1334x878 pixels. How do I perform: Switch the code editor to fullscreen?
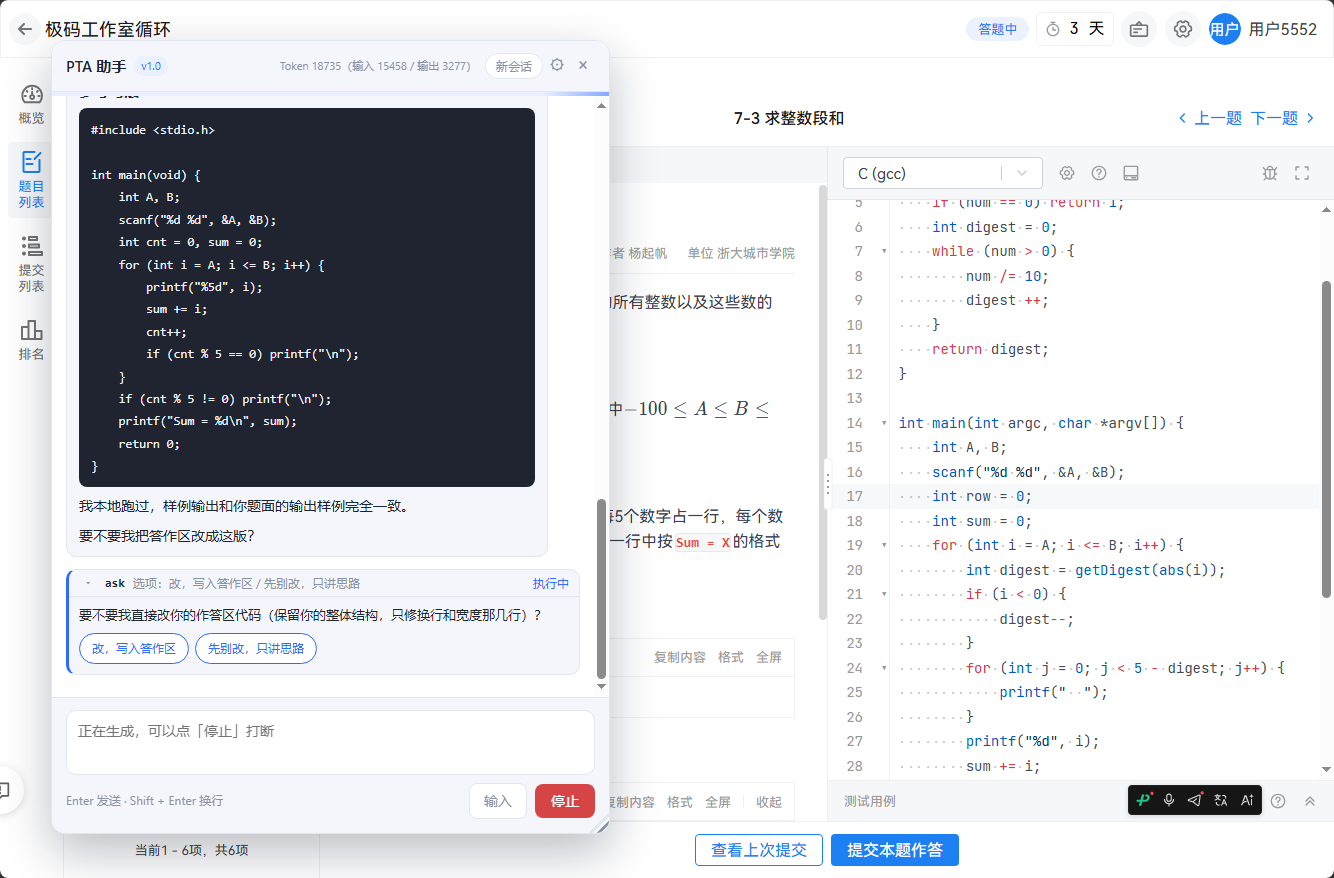pos(1302,173)
